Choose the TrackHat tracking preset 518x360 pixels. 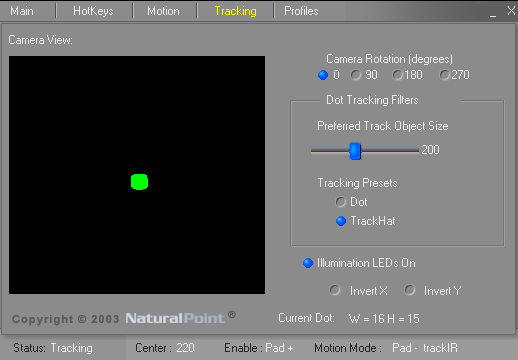[341, 221]
